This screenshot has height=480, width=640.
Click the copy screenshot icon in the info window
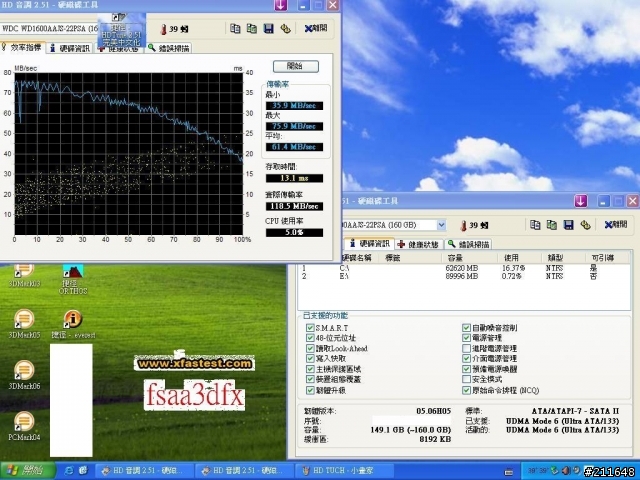pyautogui.click(x=552, y=225)
